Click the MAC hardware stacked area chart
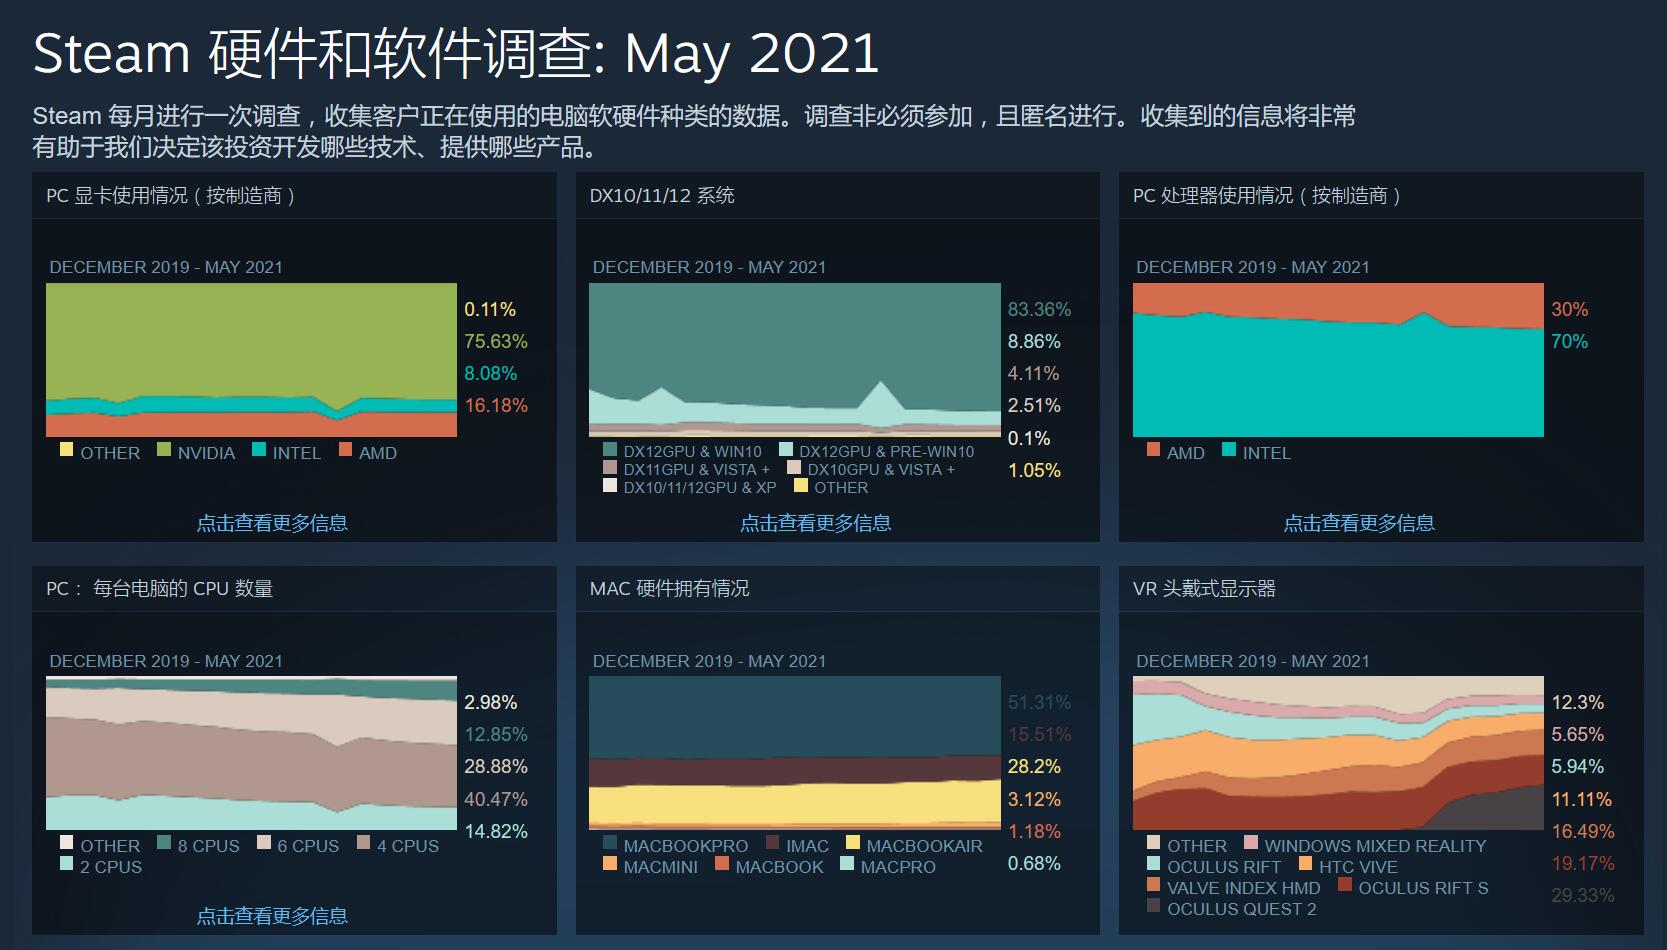Screen dimensions: 1667x950 coord(794,753)
